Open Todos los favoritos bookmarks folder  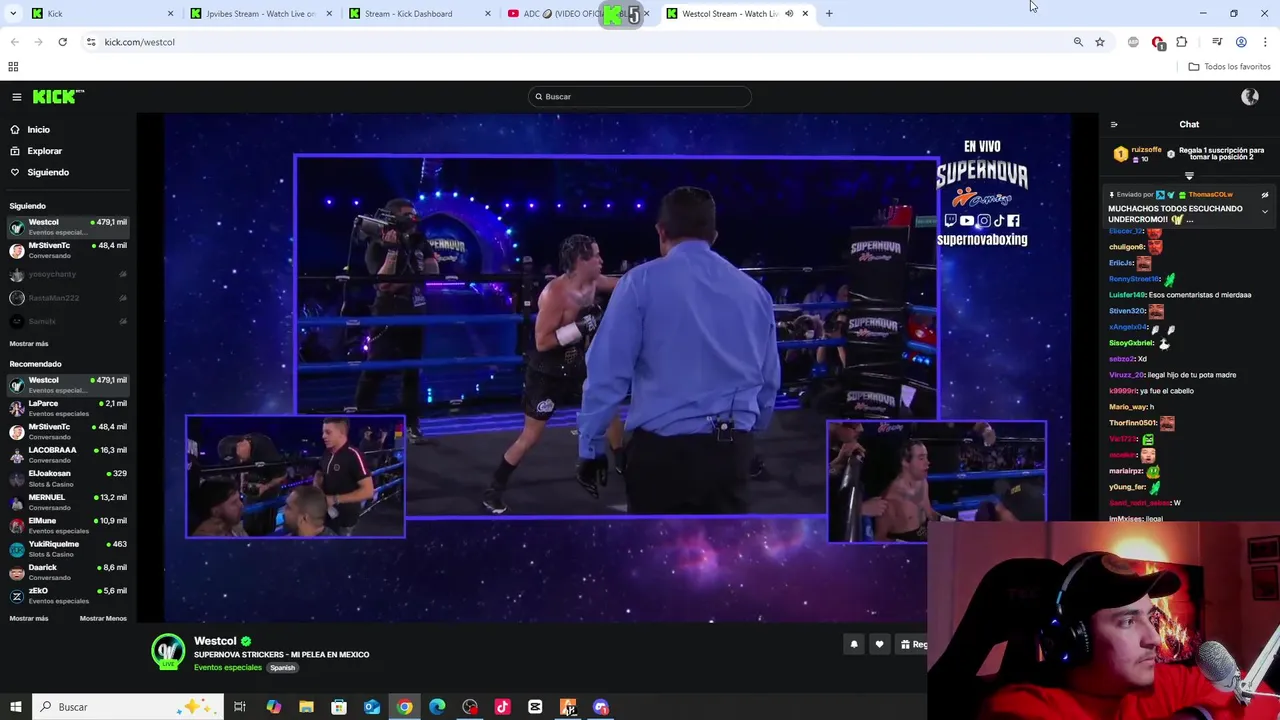pos(1229,67)
